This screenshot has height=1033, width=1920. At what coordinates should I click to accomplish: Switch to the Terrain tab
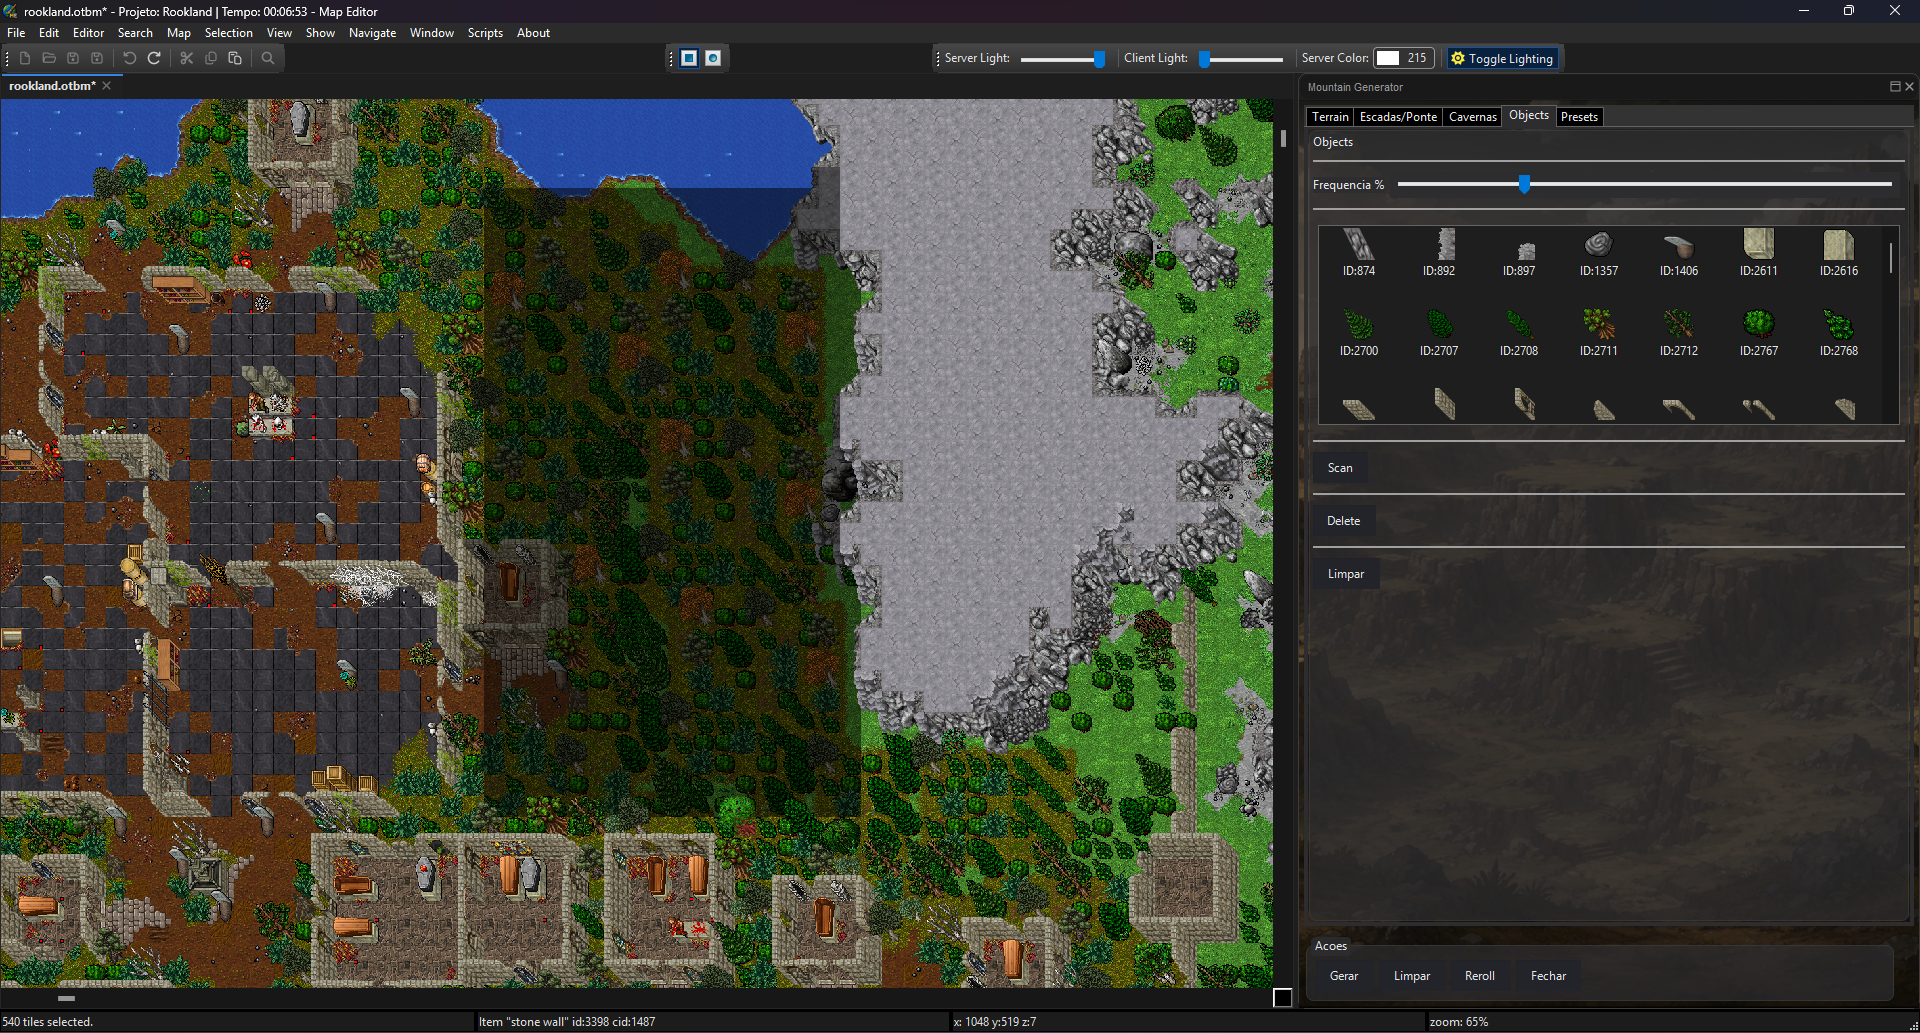pyautogui.click(x=1330, y=117)
